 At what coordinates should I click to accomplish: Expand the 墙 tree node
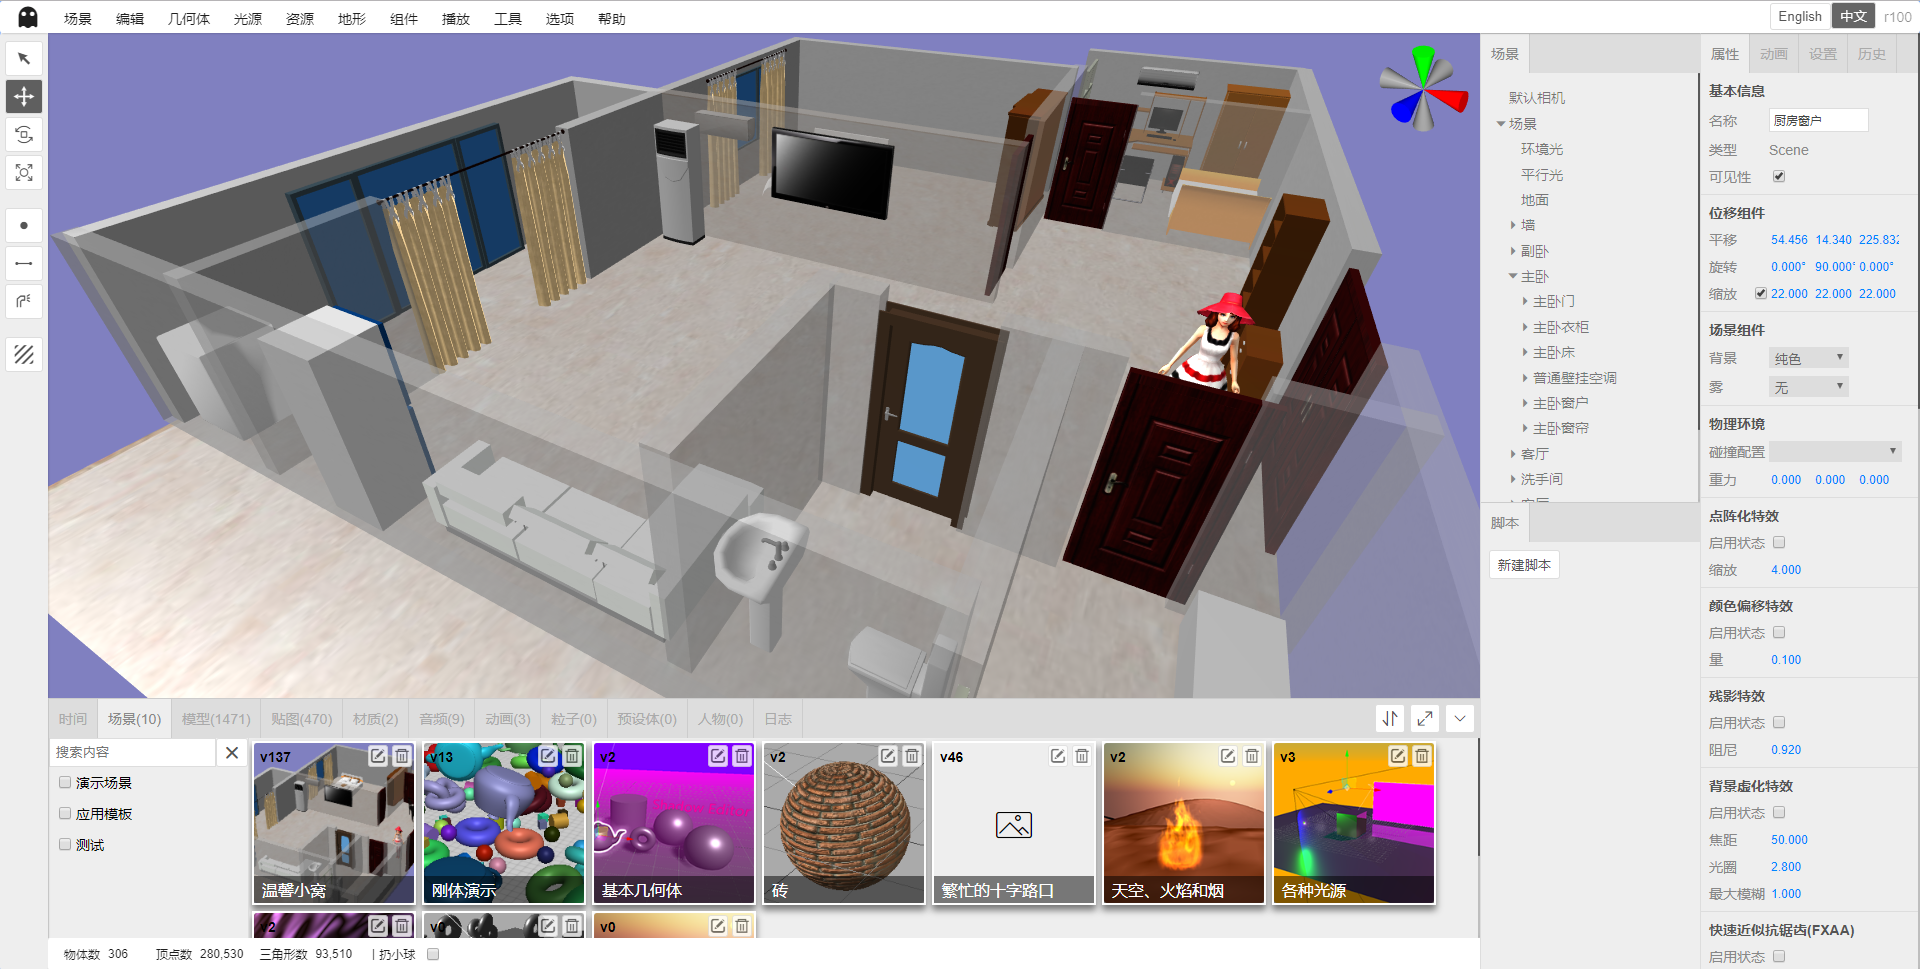coord(1513,225)
